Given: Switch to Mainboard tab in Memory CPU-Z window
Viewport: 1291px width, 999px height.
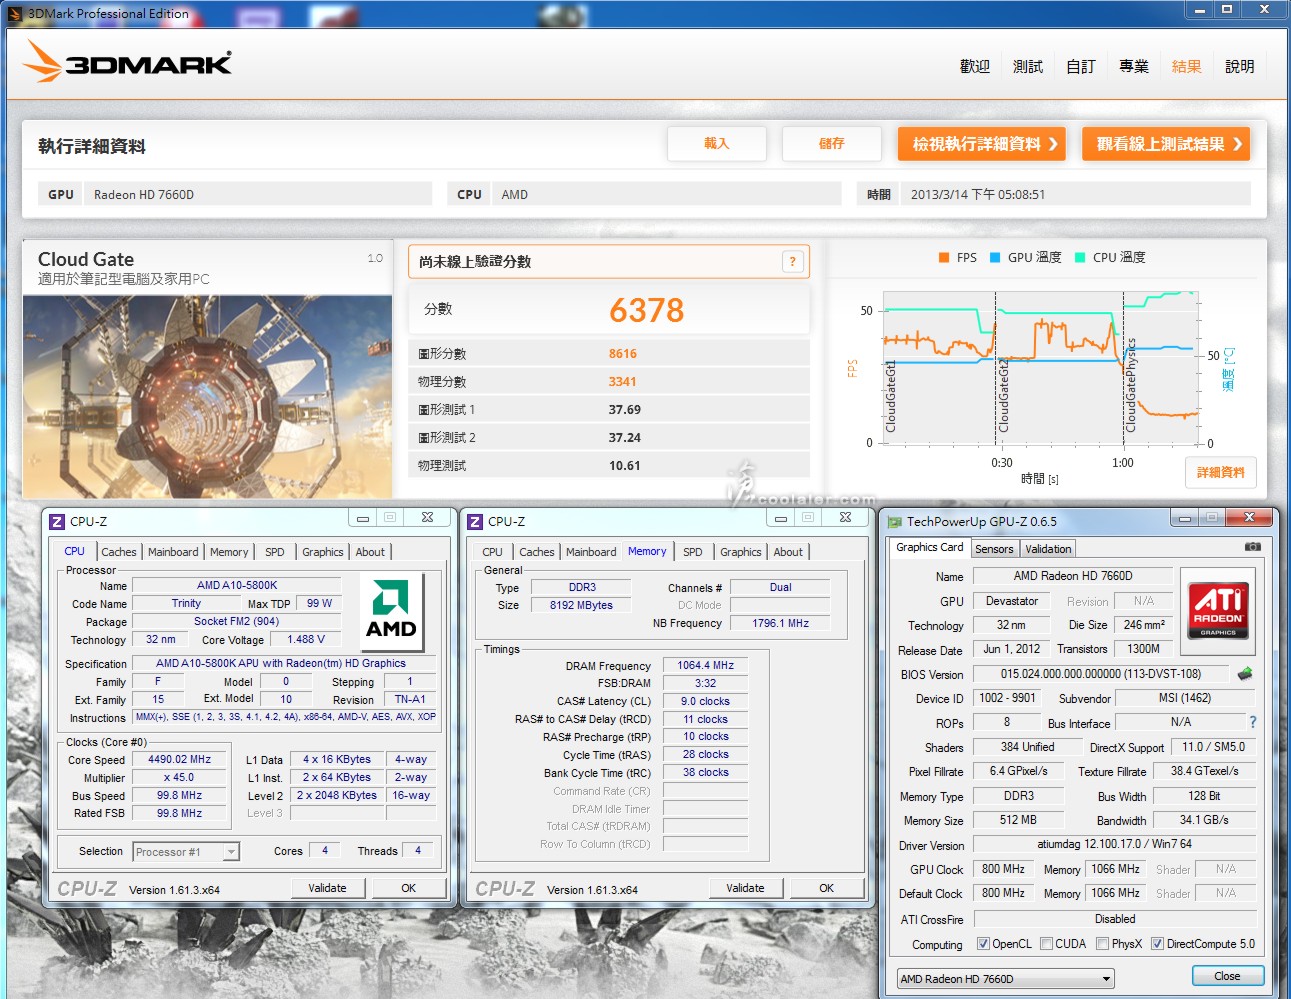Looking at the screenshot, I should (591, 552).
